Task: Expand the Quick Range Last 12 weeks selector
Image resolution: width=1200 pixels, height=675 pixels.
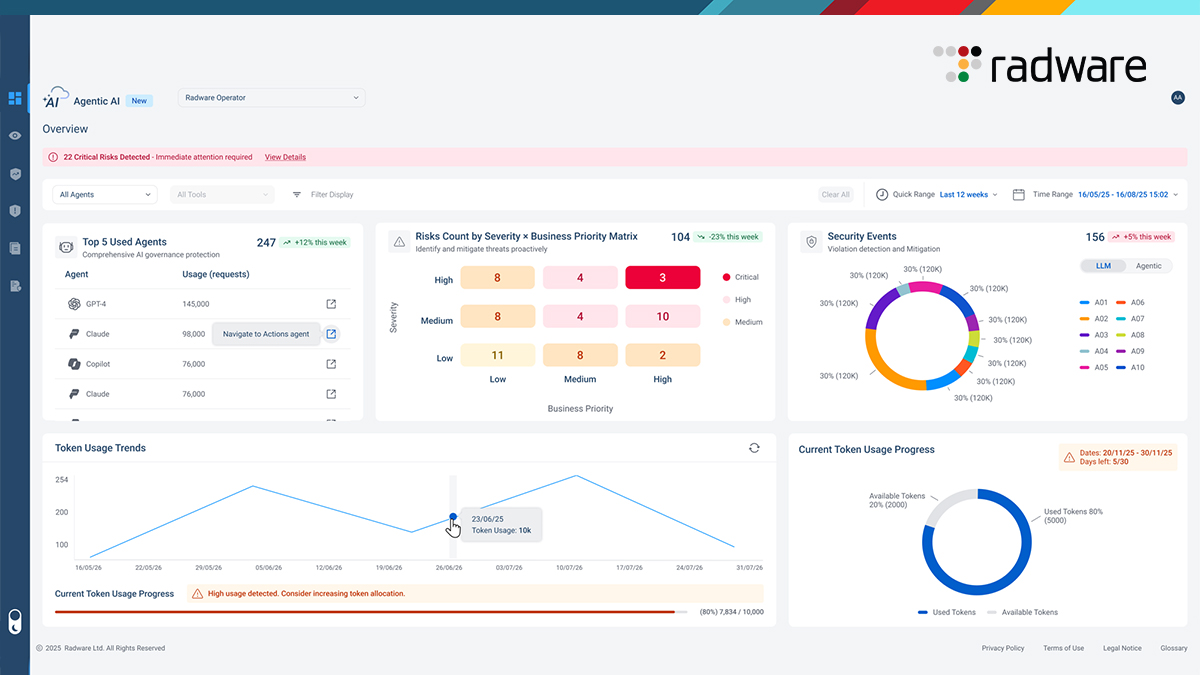Action: click(x=969, y=195)
